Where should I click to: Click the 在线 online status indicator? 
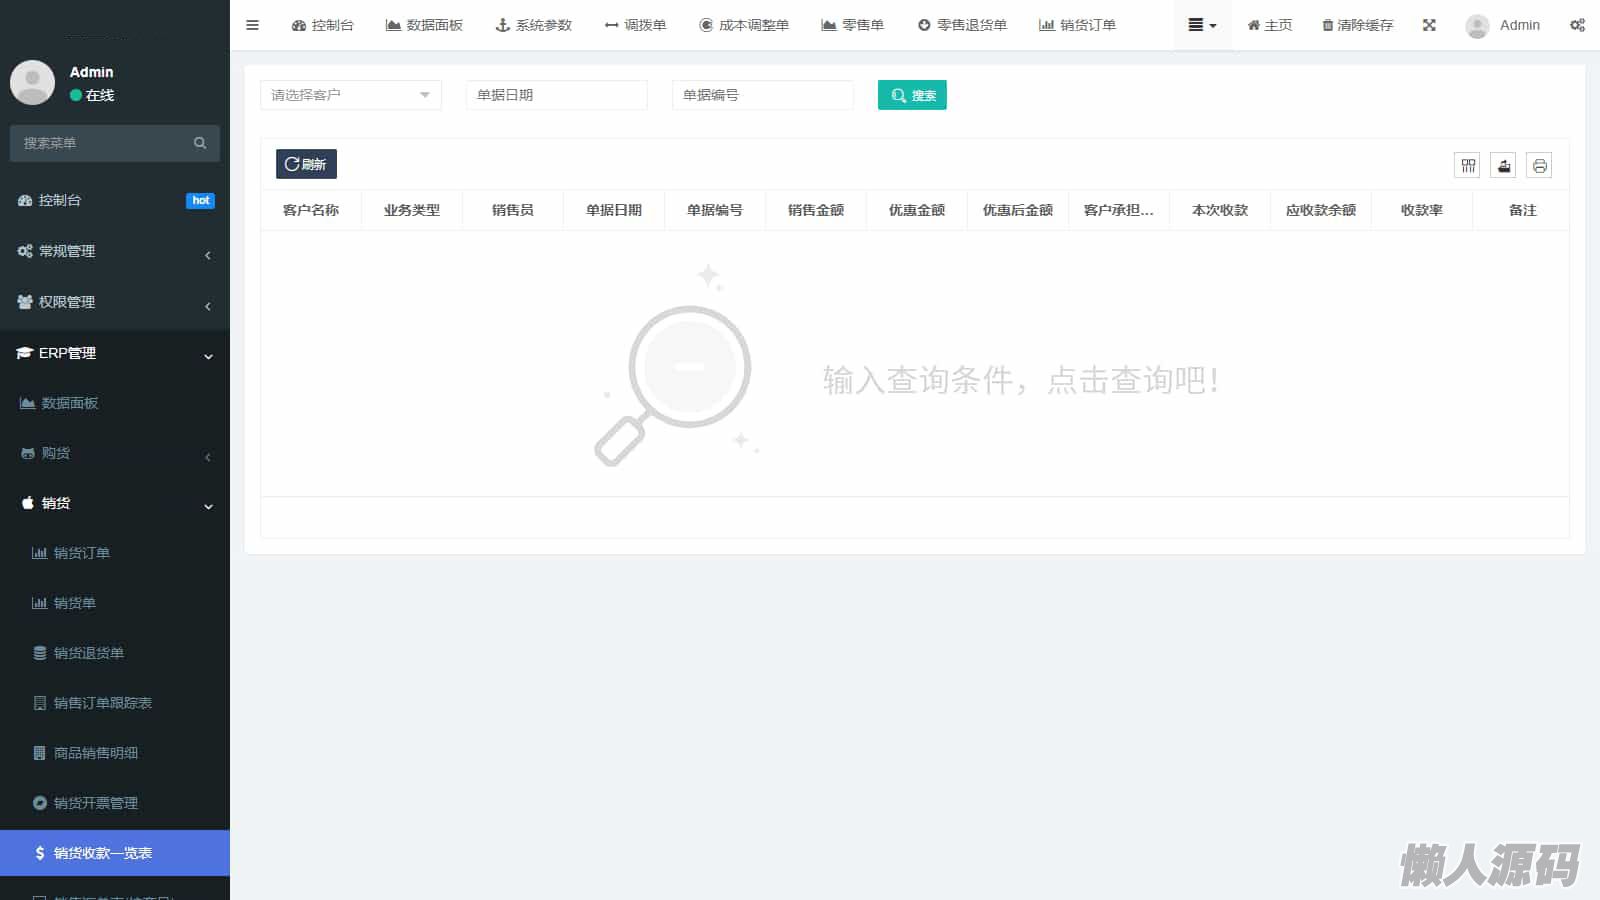(x=92, y=95)
